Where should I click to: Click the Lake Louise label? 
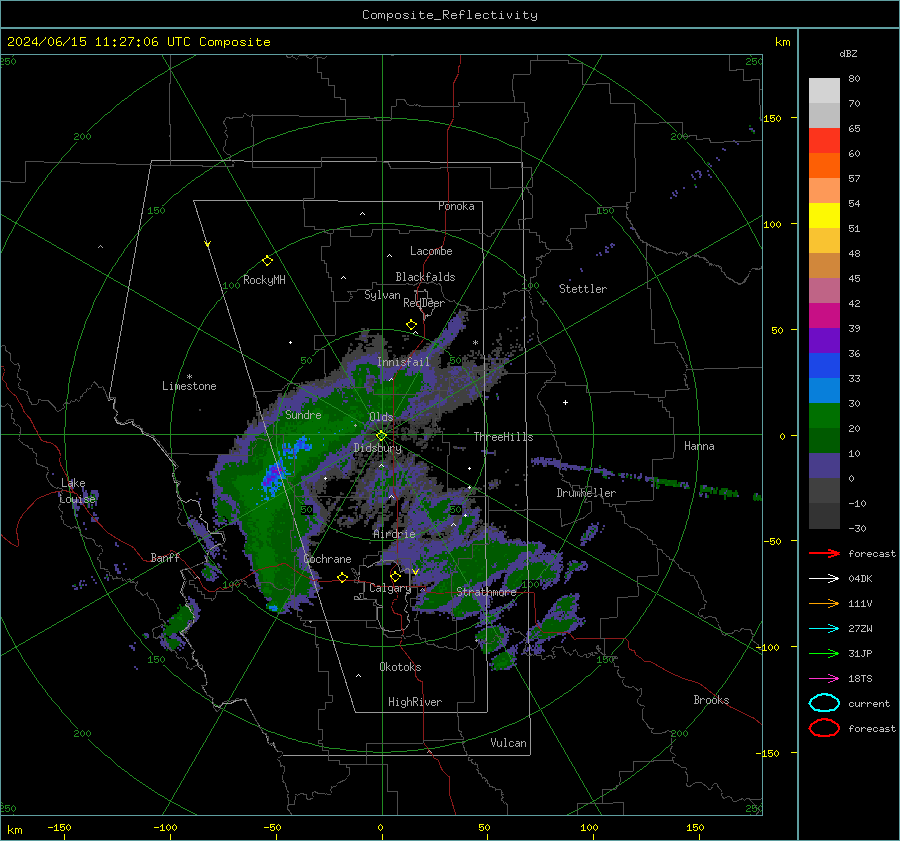pos(77,491)
